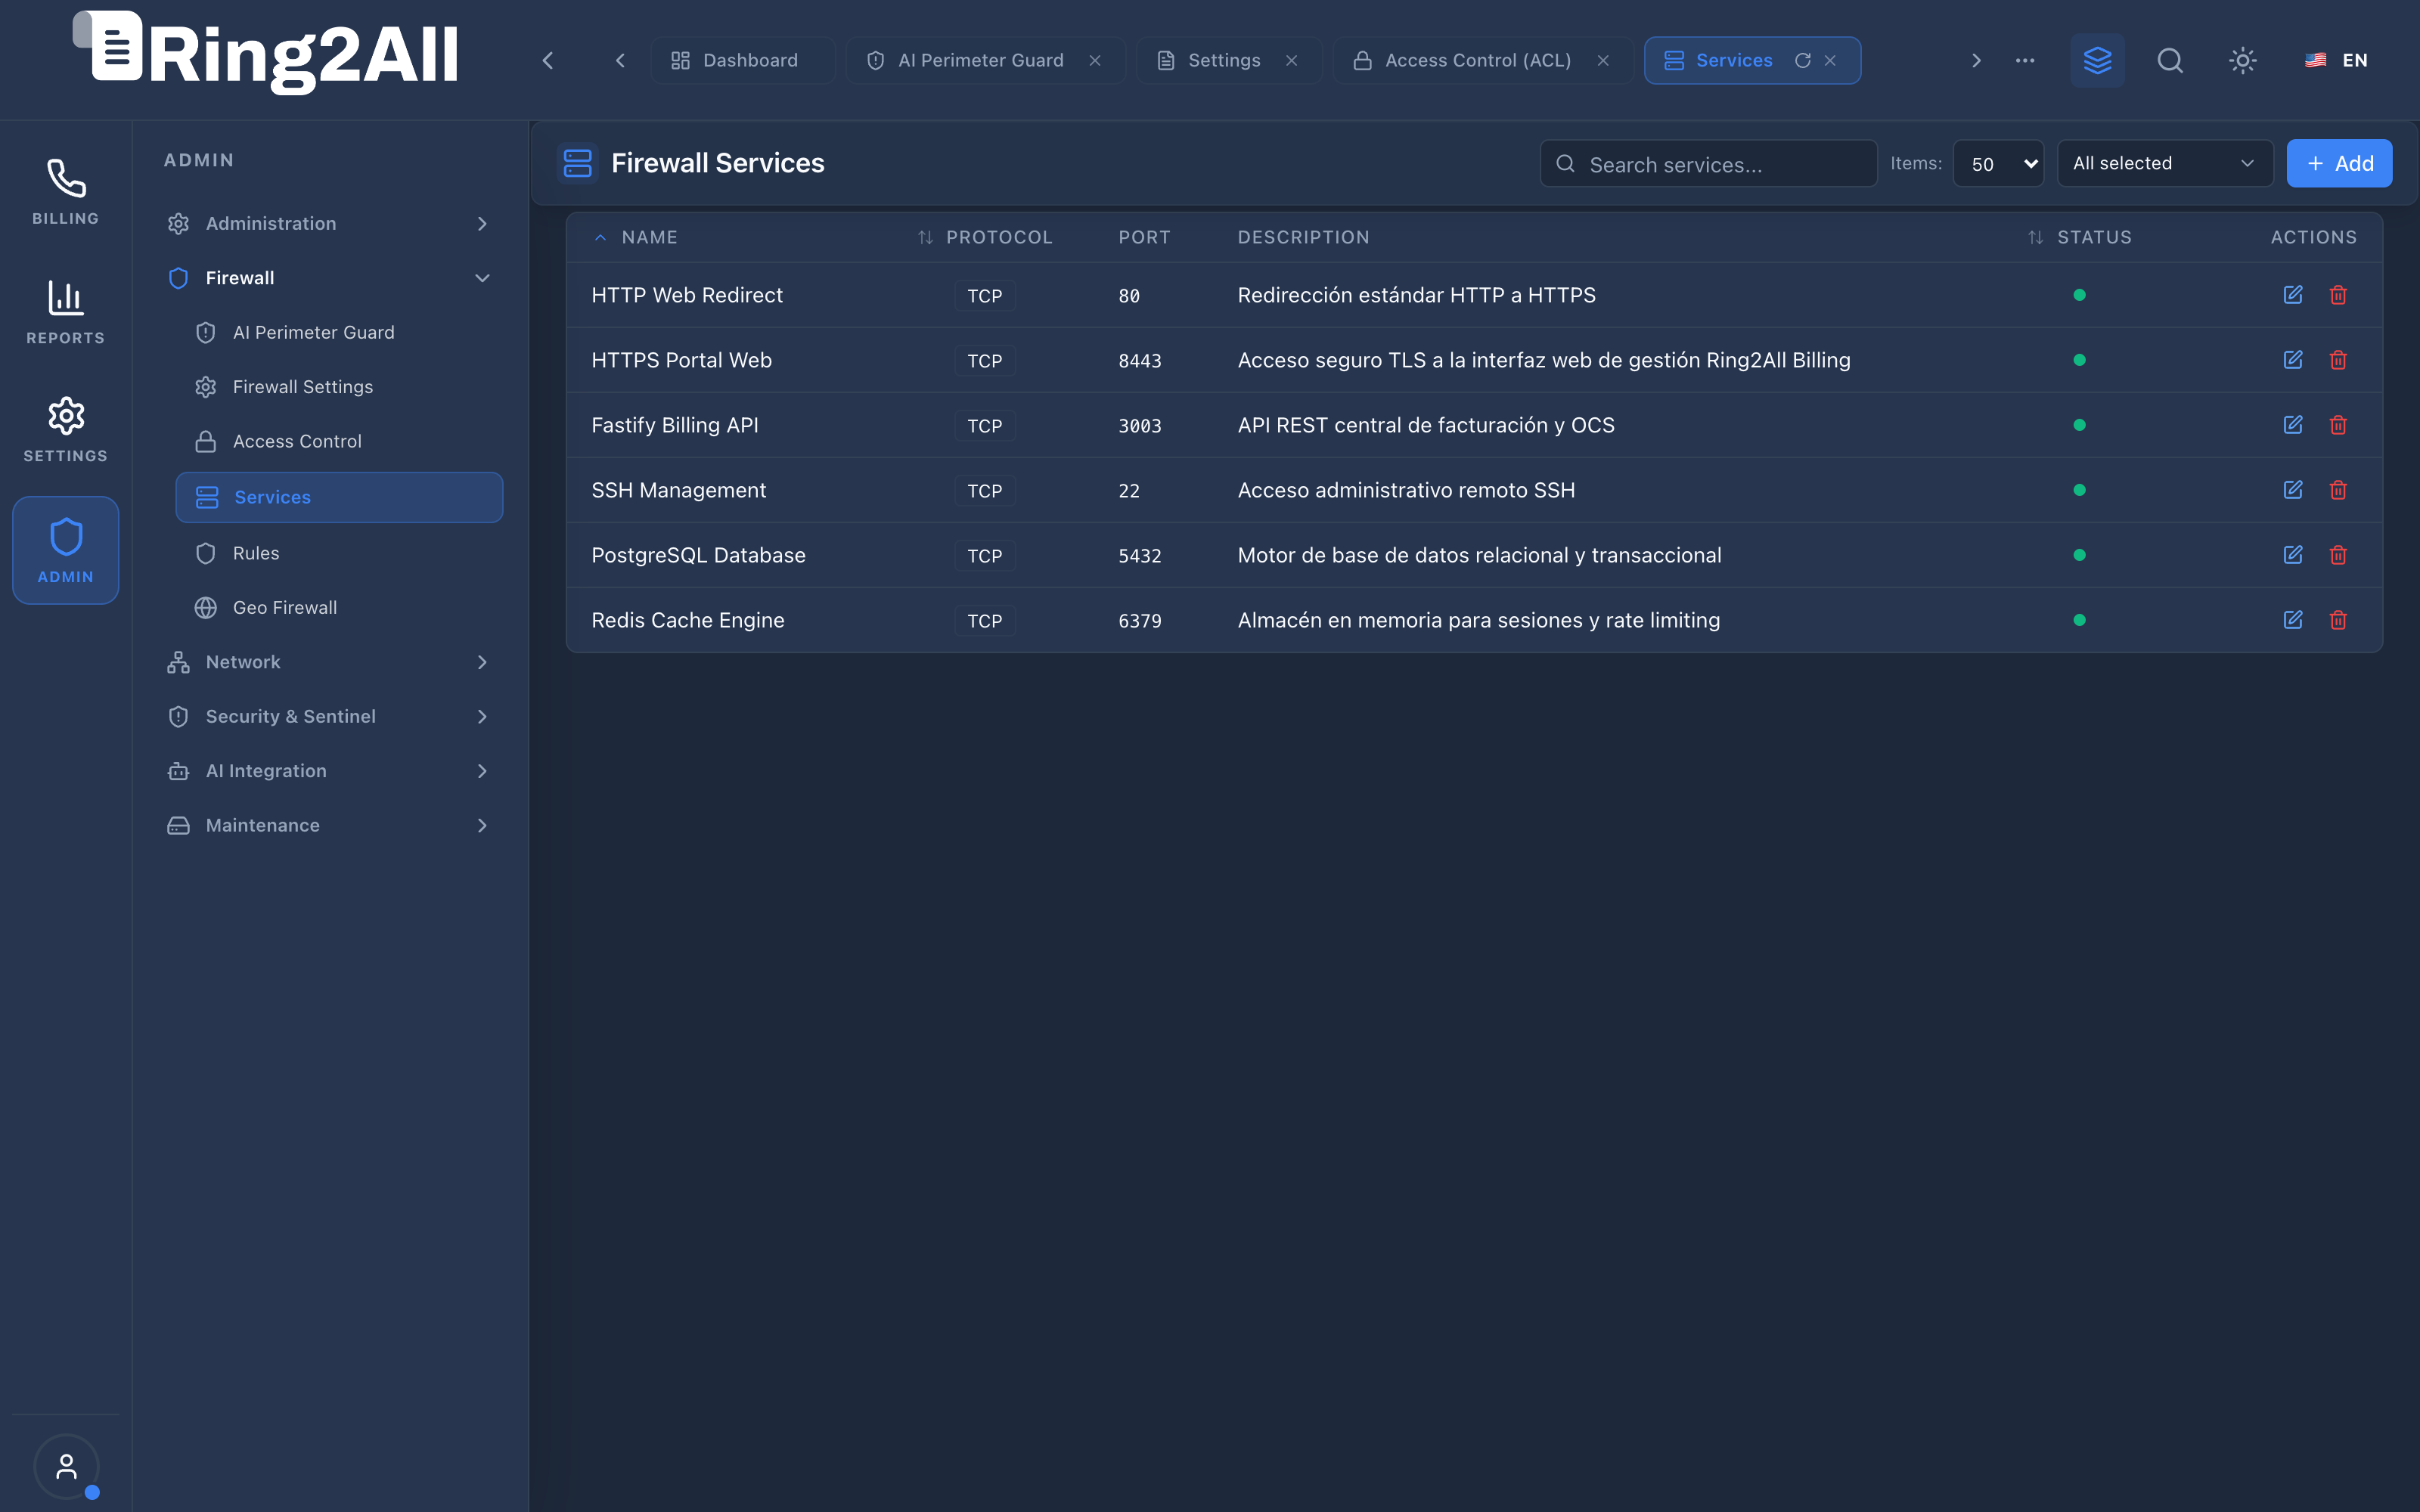This screenshot has width=2420, height=1512.
Task: Expand the Network menu group
Action: pos(330,662)
